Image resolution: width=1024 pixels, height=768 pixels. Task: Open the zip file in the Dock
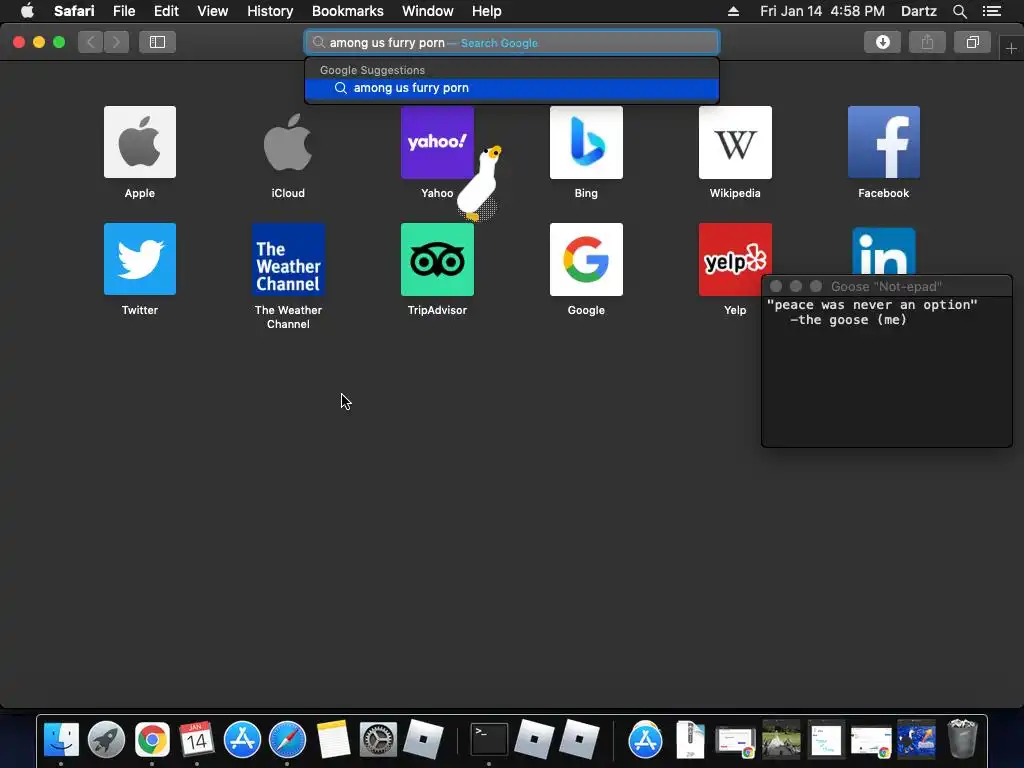point(690,739)
